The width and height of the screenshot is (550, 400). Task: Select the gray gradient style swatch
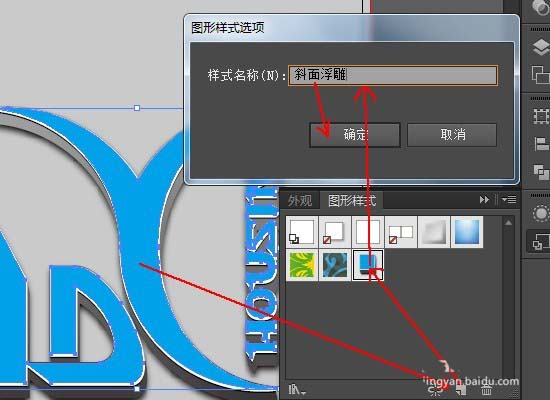tap(434, 232)
